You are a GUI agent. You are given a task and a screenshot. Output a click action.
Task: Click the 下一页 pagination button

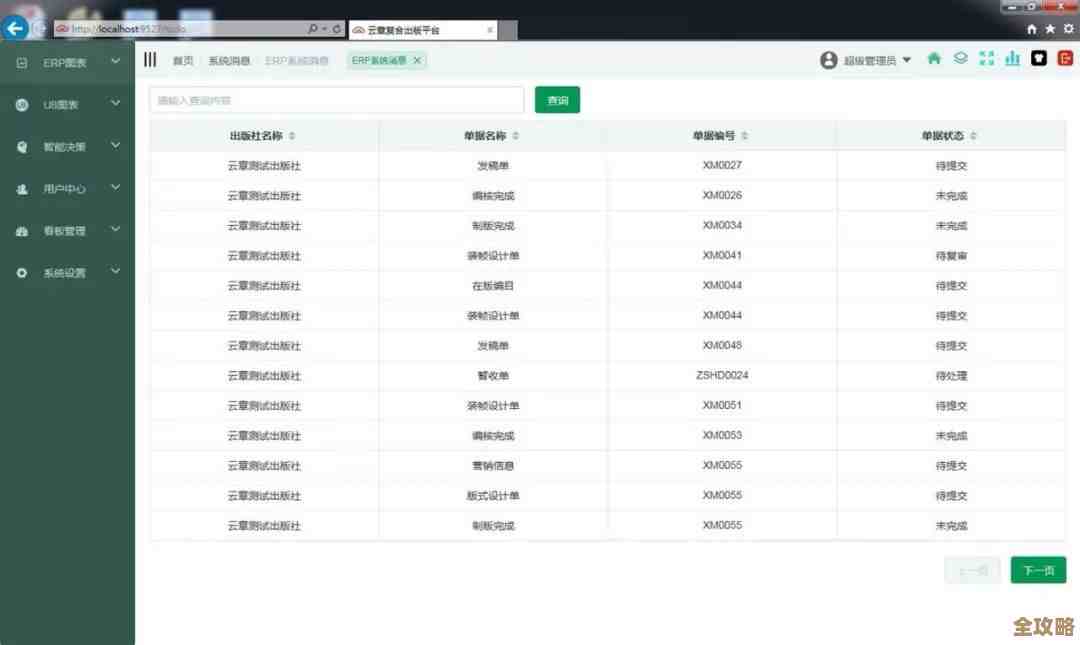1037,570
